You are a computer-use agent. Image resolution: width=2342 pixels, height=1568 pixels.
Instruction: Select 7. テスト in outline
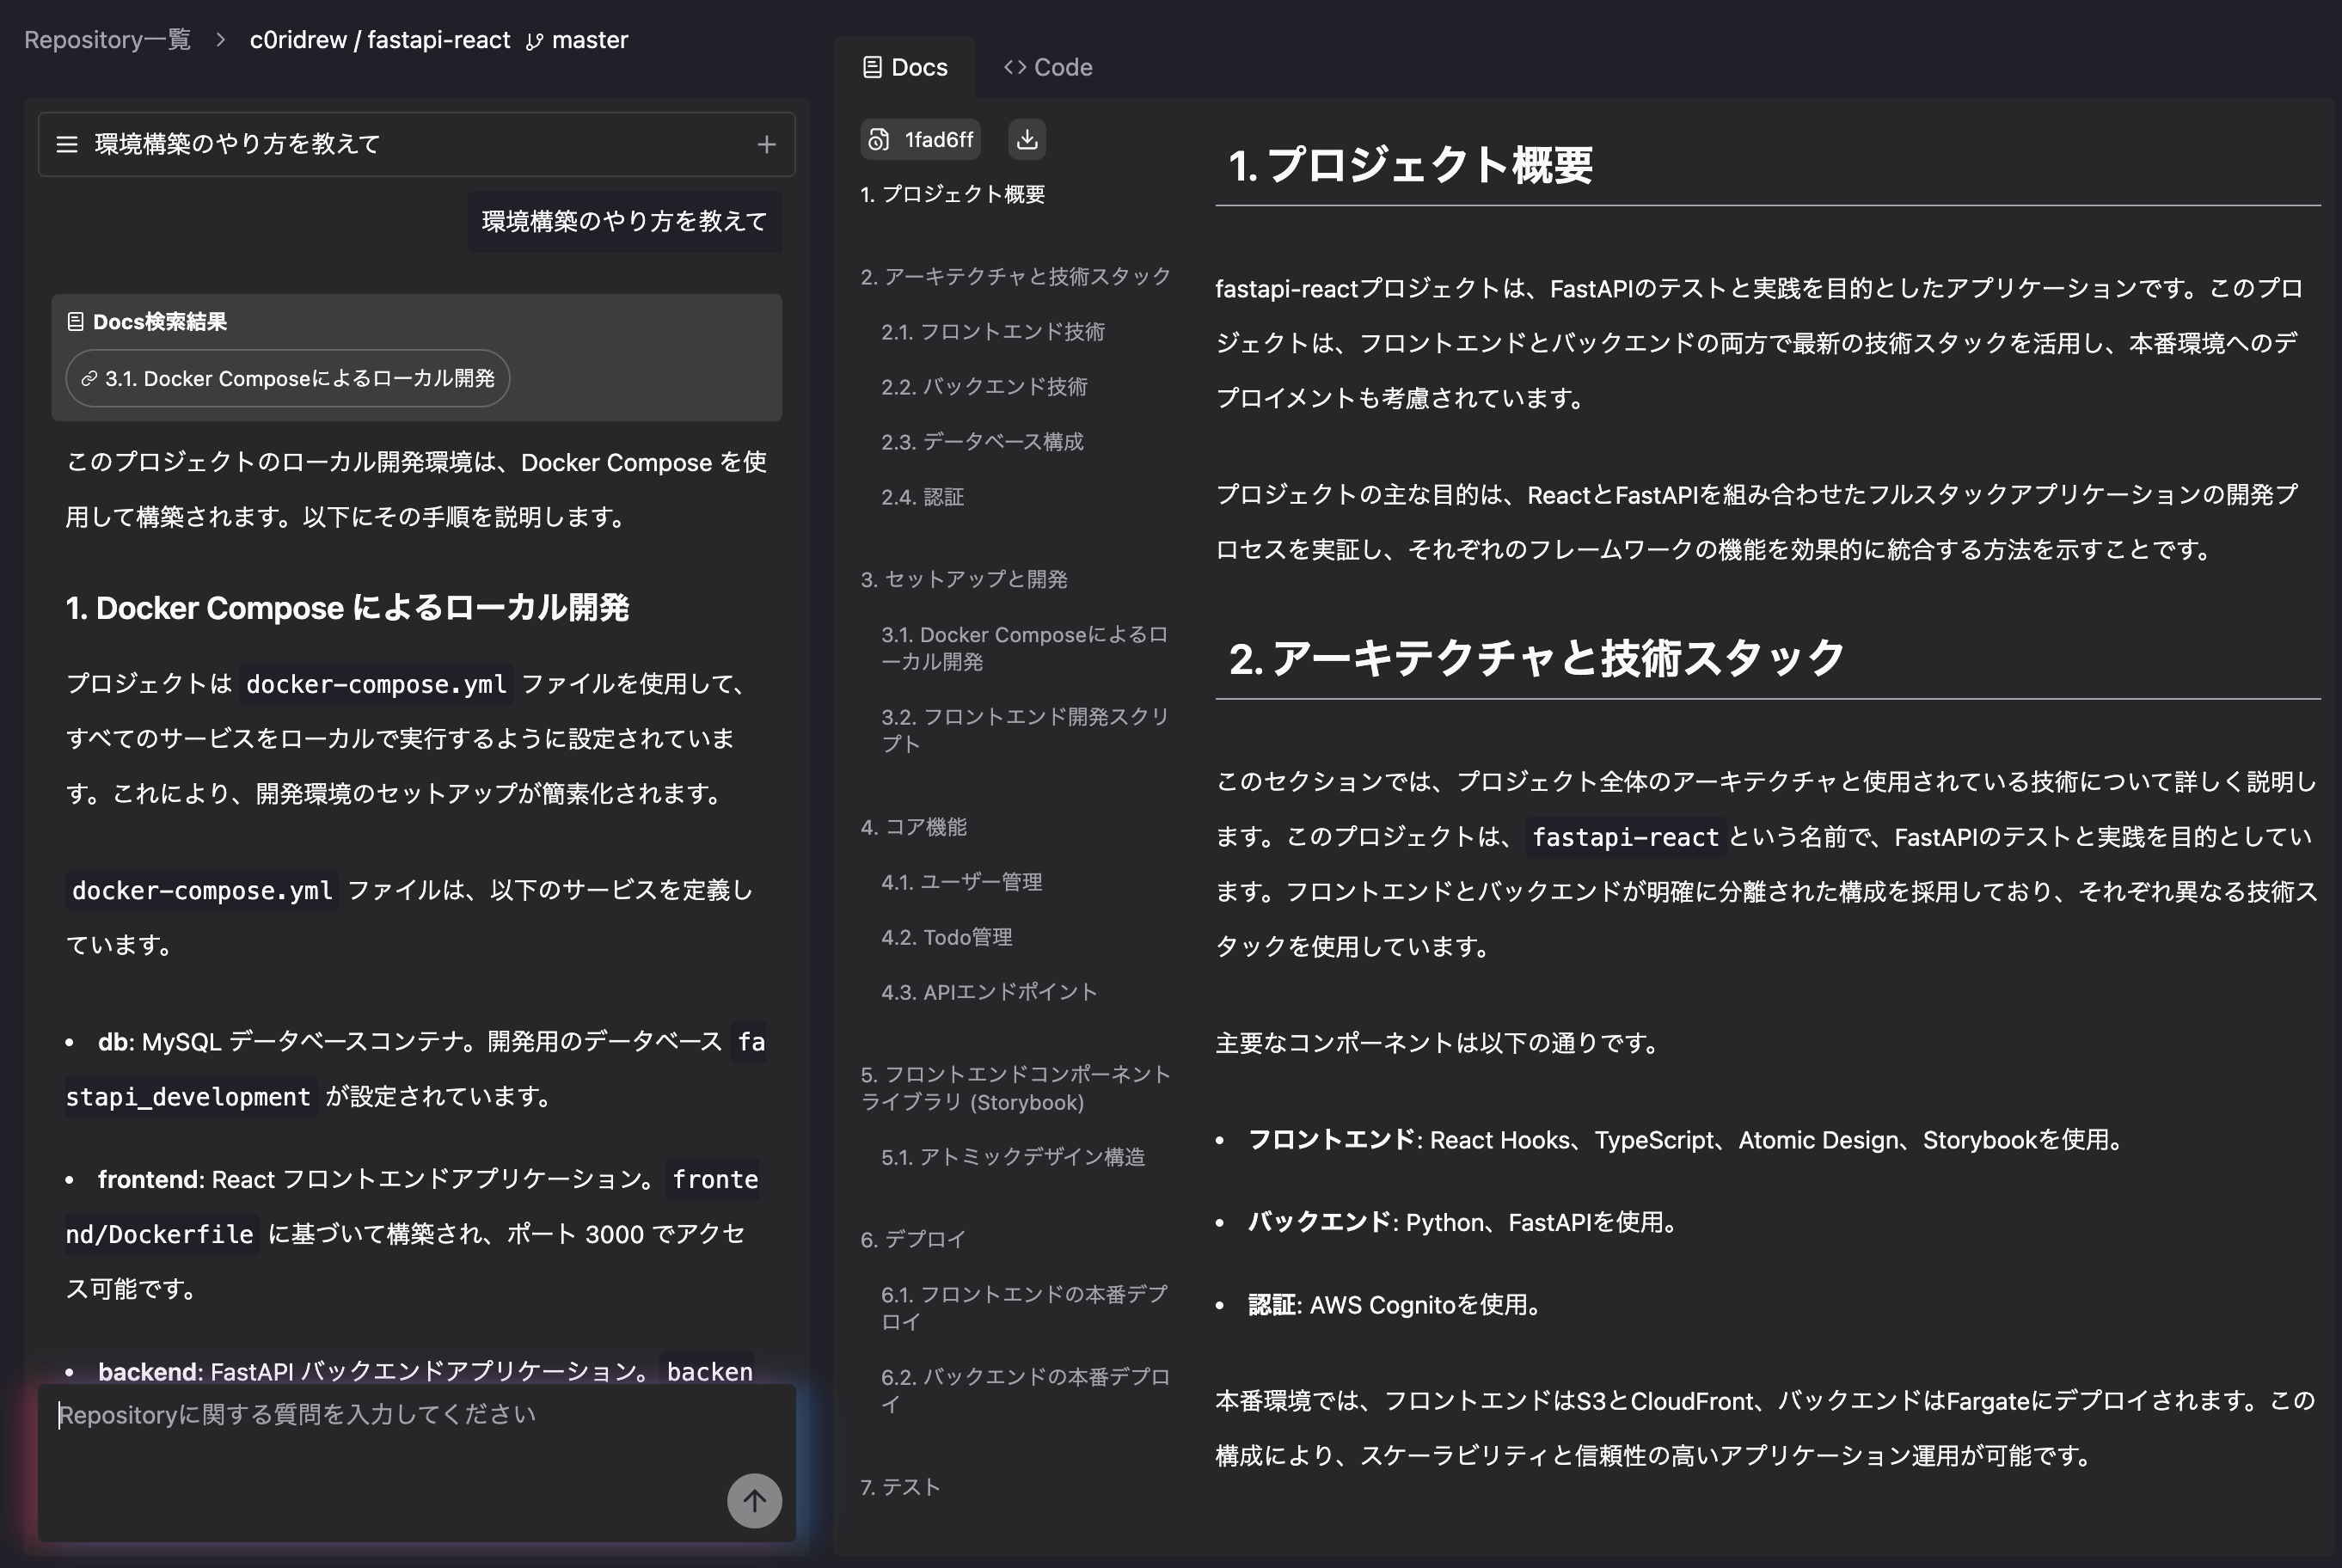(899, 1487)
